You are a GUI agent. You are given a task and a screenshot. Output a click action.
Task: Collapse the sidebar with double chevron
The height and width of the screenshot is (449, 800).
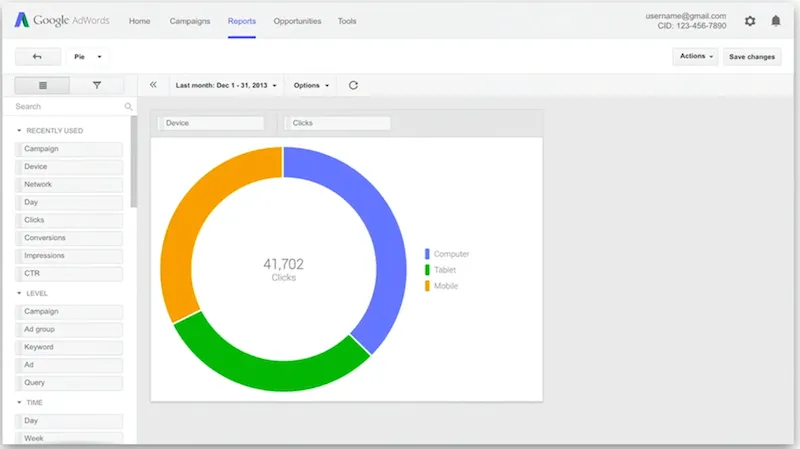pyautogui.click(x=153, y=85)
